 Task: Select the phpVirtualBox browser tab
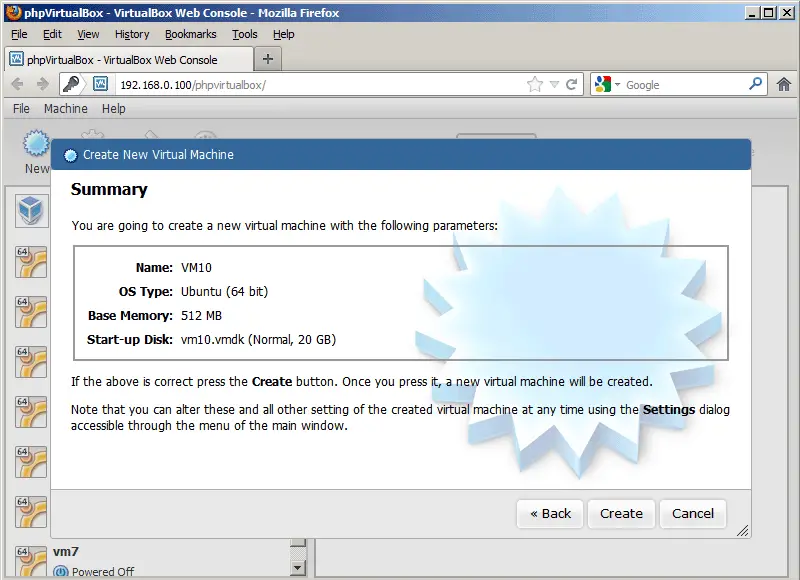coord(129,60)
